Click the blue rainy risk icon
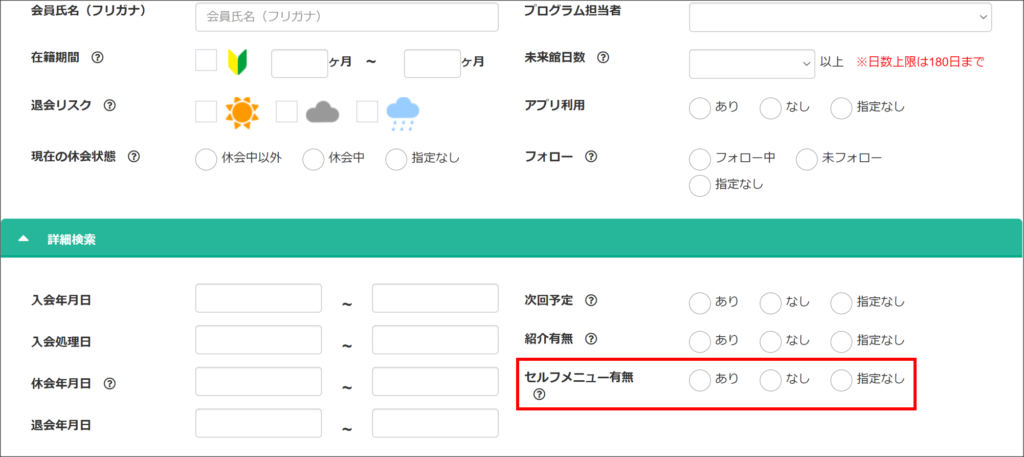Image resolution: width=1024 pixels, height=457 pixels. click(403, 113)
